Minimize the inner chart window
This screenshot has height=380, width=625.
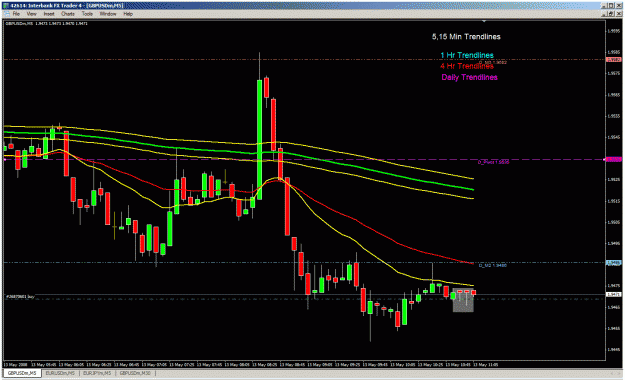[605, 14]
